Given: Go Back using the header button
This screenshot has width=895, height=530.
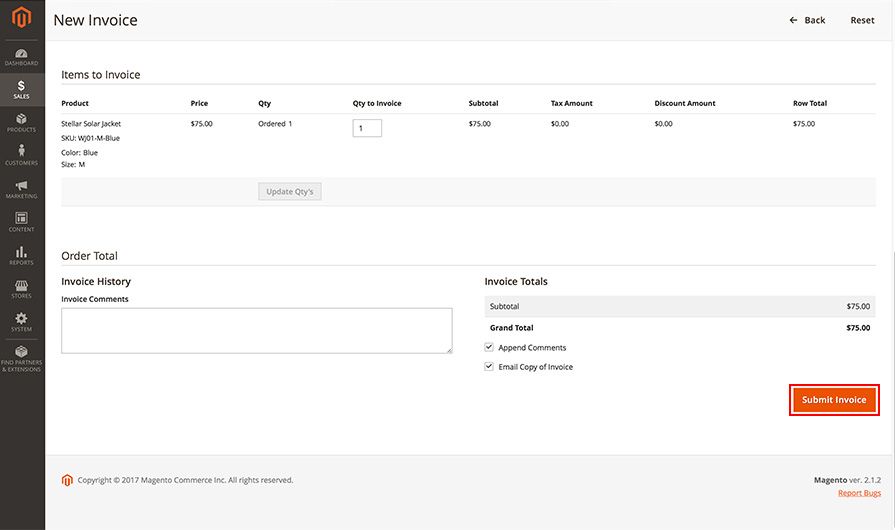Looking at the screenshot, I should point(807,20).
